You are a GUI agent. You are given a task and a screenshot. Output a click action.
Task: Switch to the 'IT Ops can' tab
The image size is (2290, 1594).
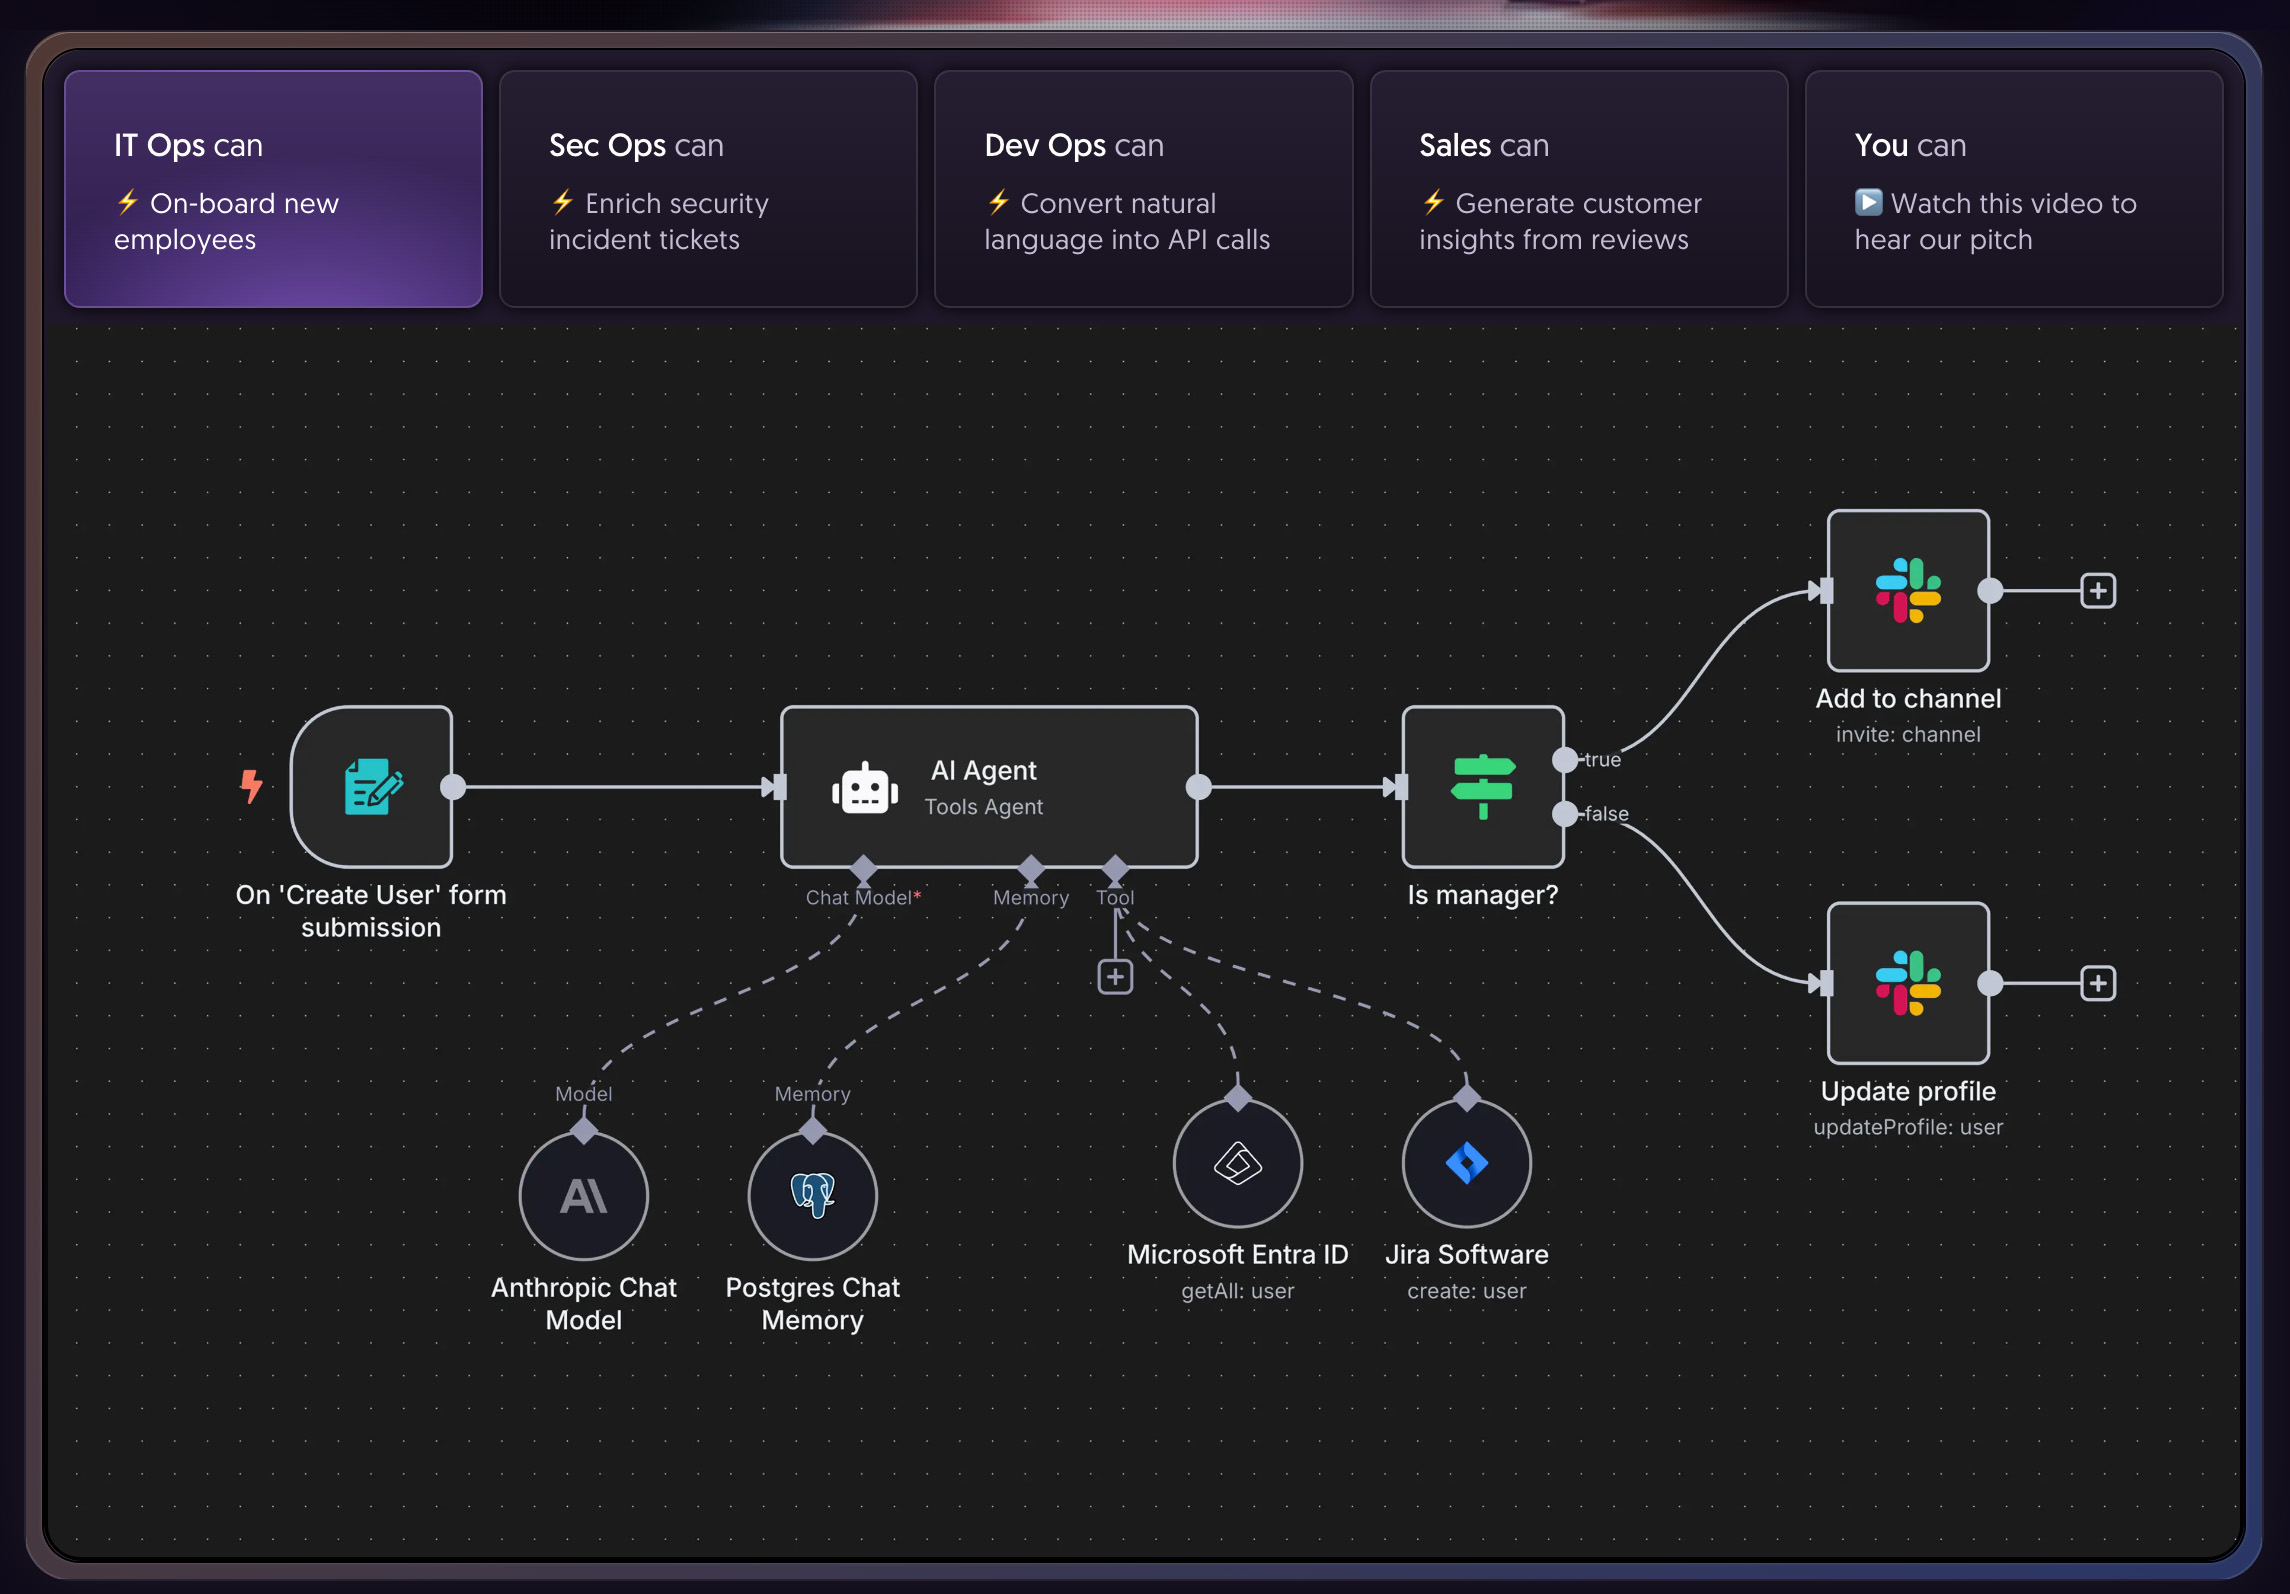pos(273,189)
